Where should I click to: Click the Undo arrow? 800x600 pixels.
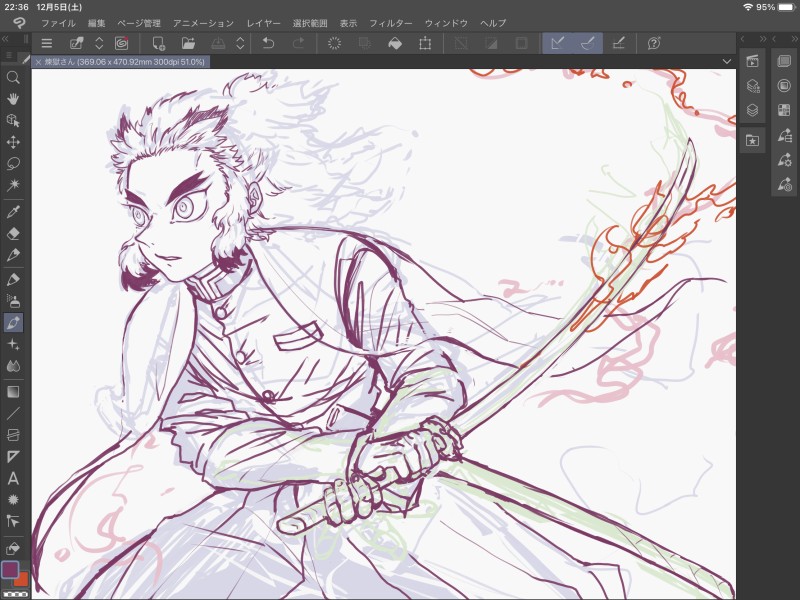pos(268,43)
